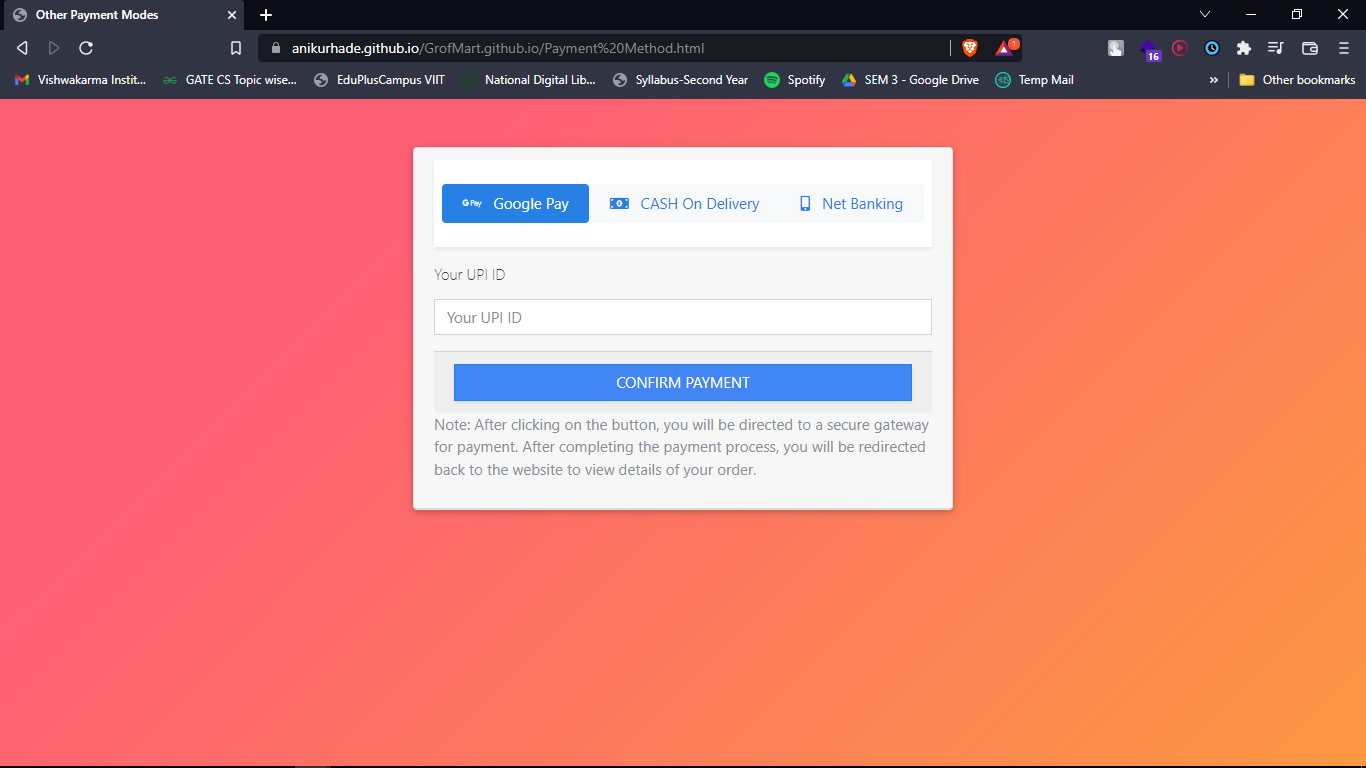
Task: Open the EduPlusCampus VIIT bookmark
Action: pyautogui.click(x=380, y=80)
